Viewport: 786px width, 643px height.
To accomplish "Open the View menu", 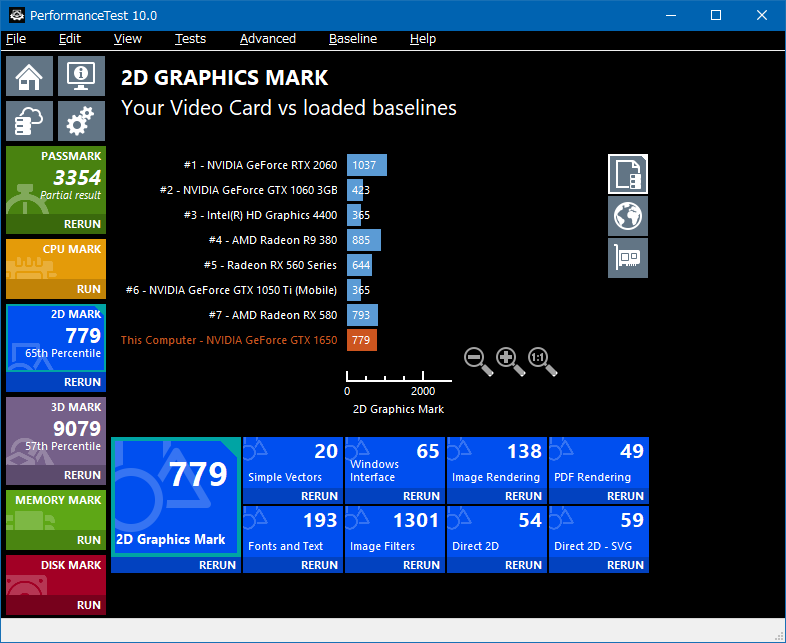I will click(x=127, y=39).
